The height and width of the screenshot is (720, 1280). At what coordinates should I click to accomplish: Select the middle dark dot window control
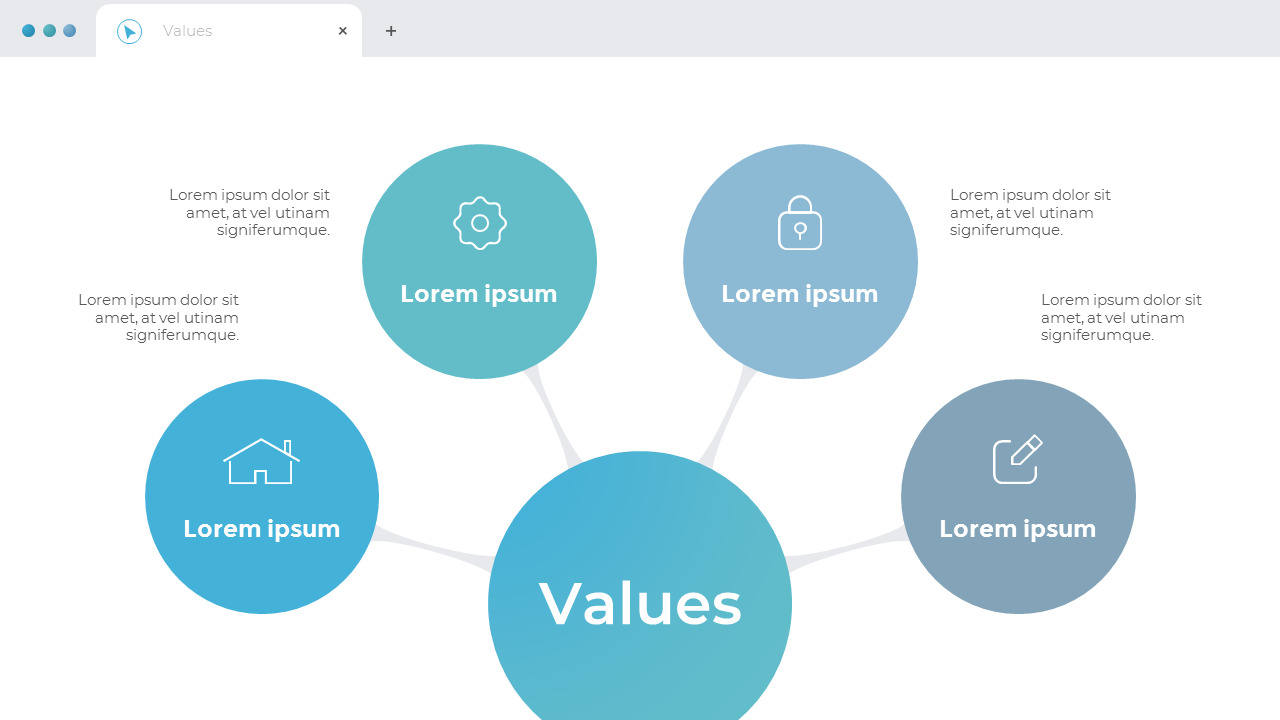pos(49,30)
